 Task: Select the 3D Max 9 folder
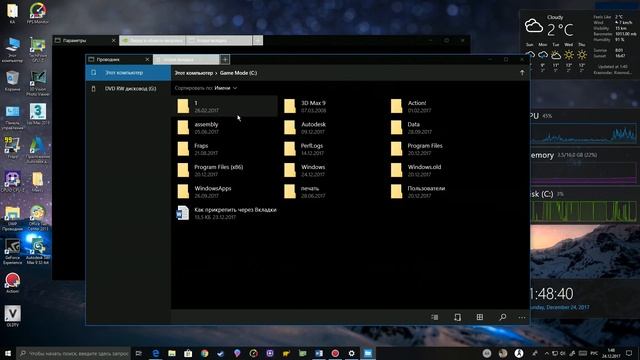332,106
